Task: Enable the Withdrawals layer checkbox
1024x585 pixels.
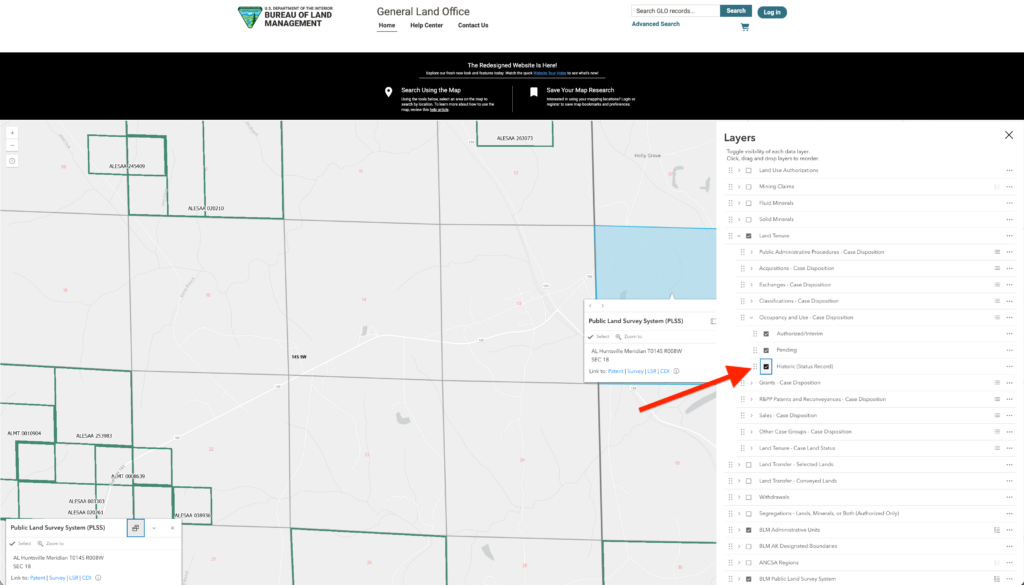Action: click(748, 497)
